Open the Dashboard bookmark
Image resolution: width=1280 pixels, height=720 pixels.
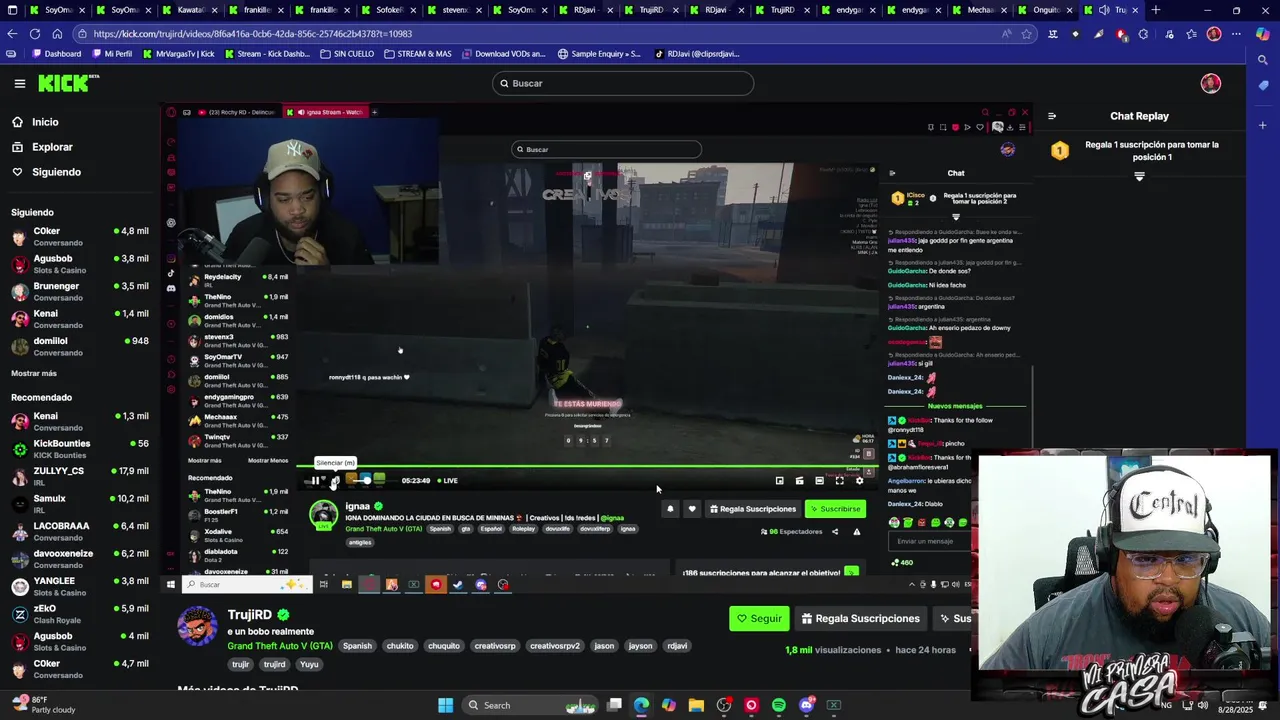point(56,54)
